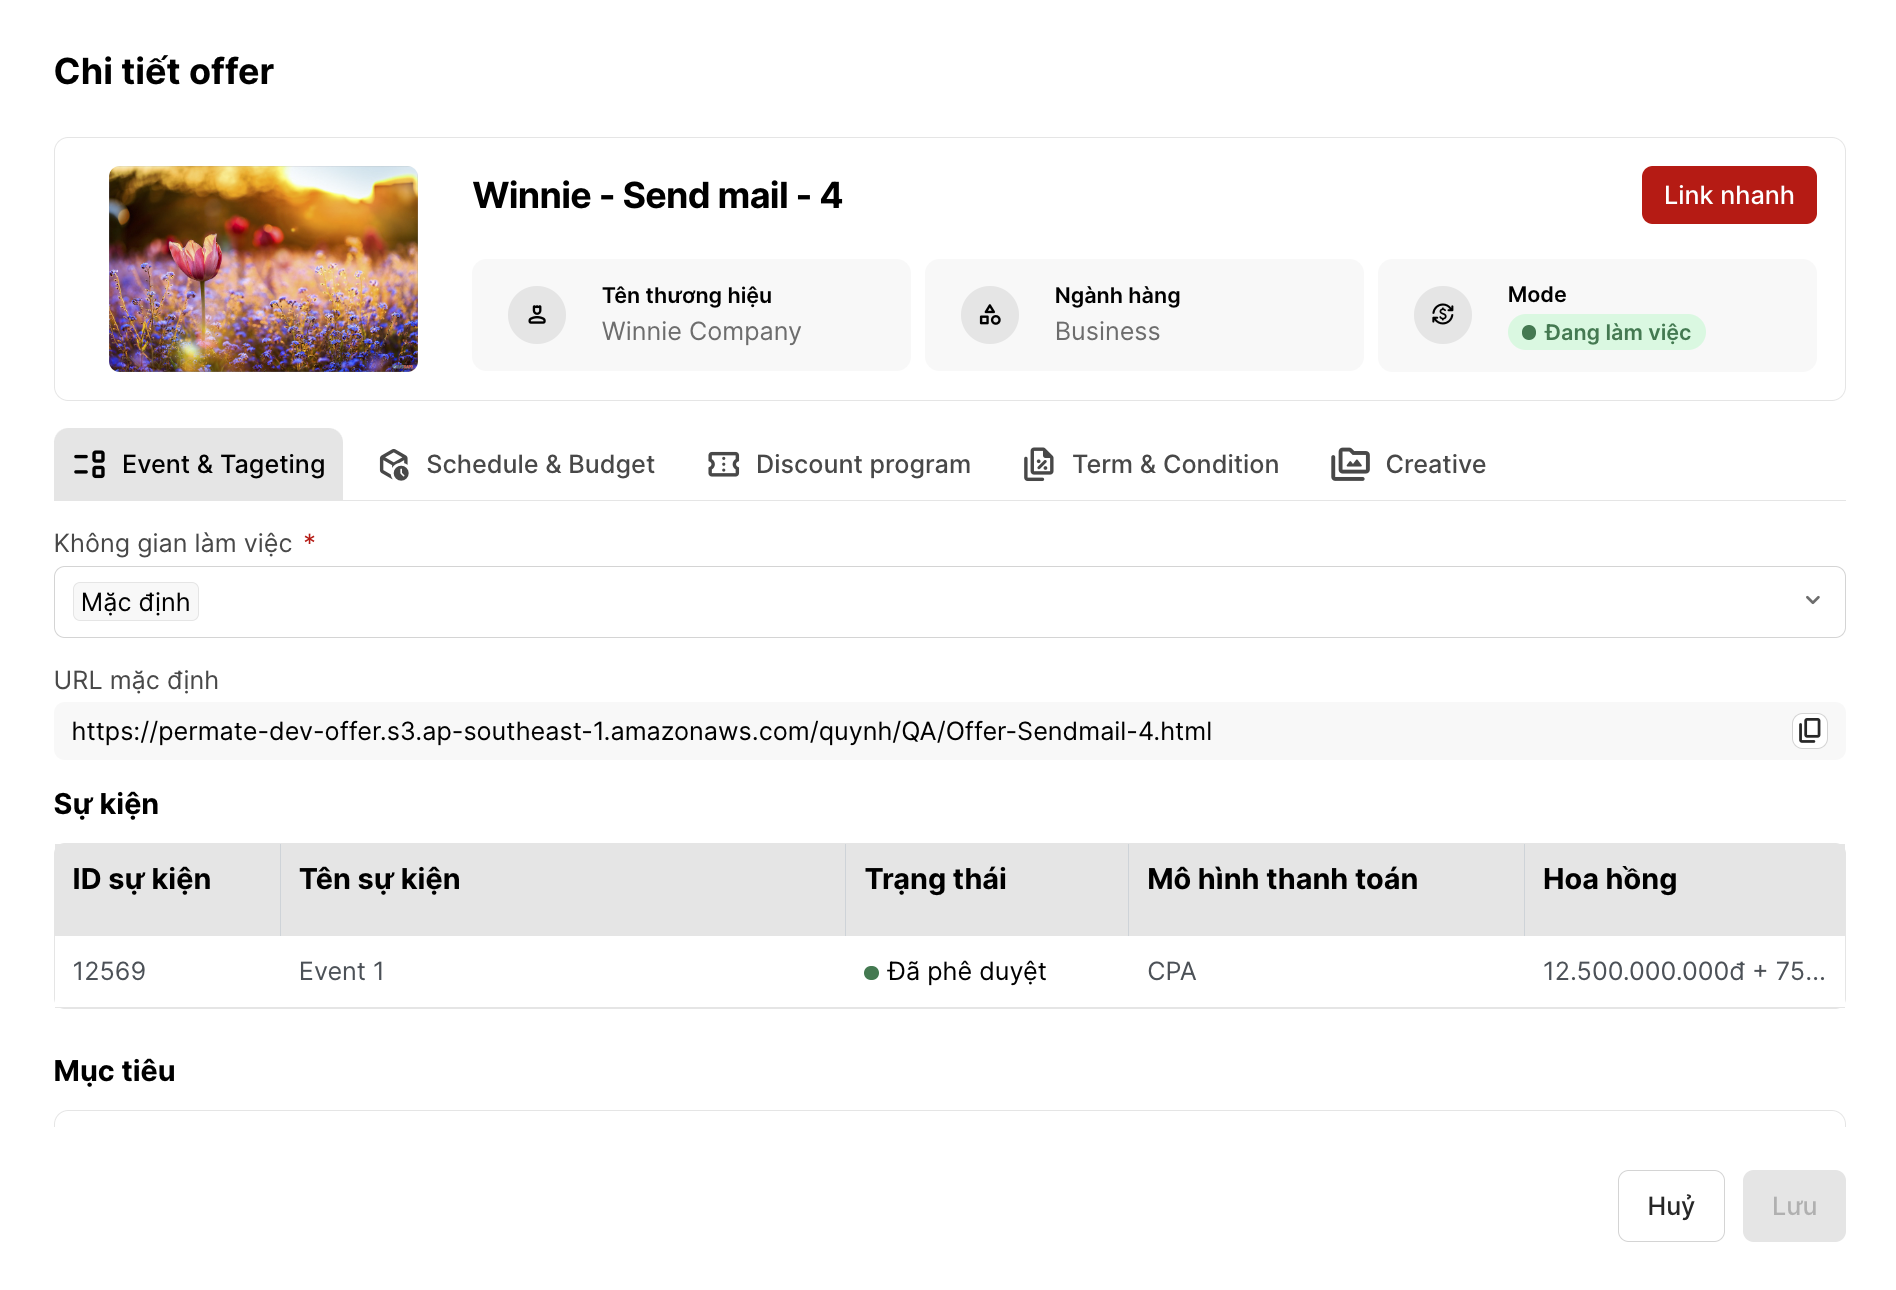Click the Schedule & Budget tab icon

pyautogui.click(x=394, y=465)
